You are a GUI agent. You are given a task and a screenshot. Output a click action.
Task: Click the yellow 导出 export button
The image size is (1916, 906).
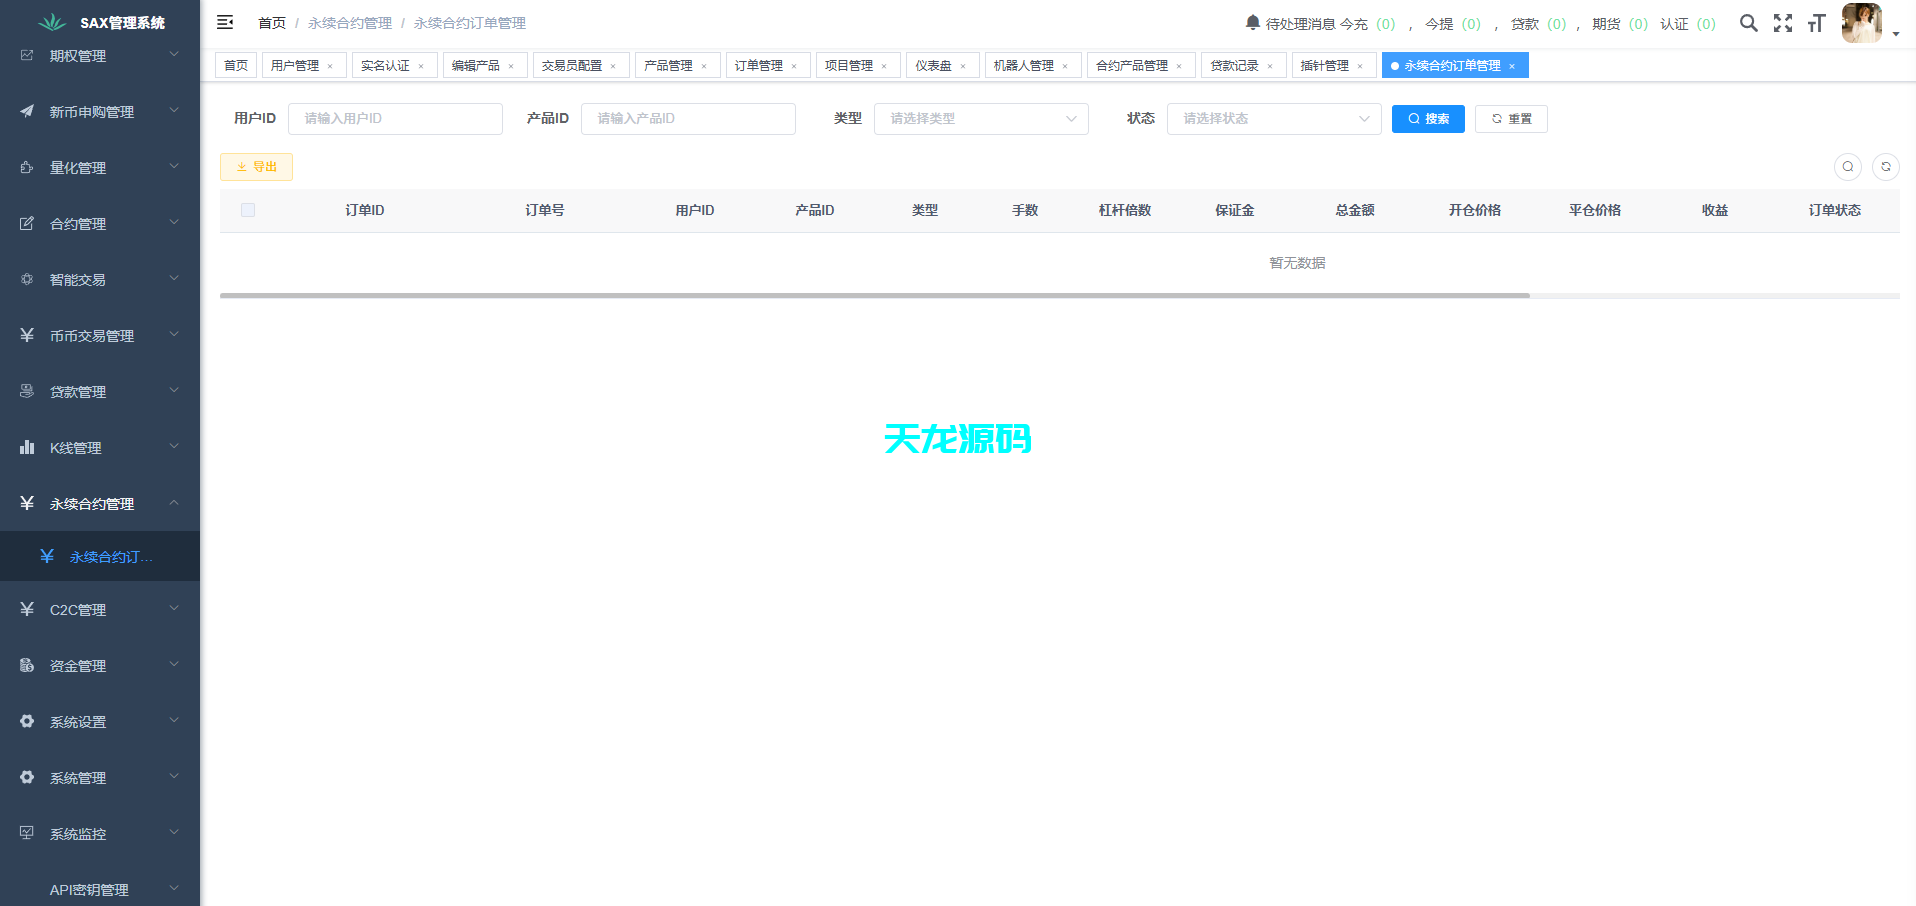(x=256, y=167)
